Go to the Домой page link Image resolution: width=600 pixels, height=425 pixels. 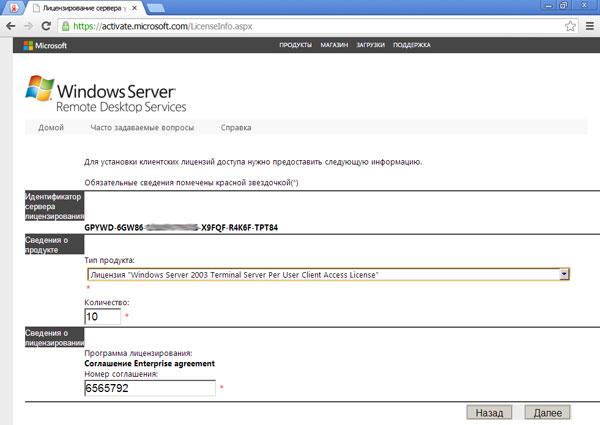(x=51, y=127)
